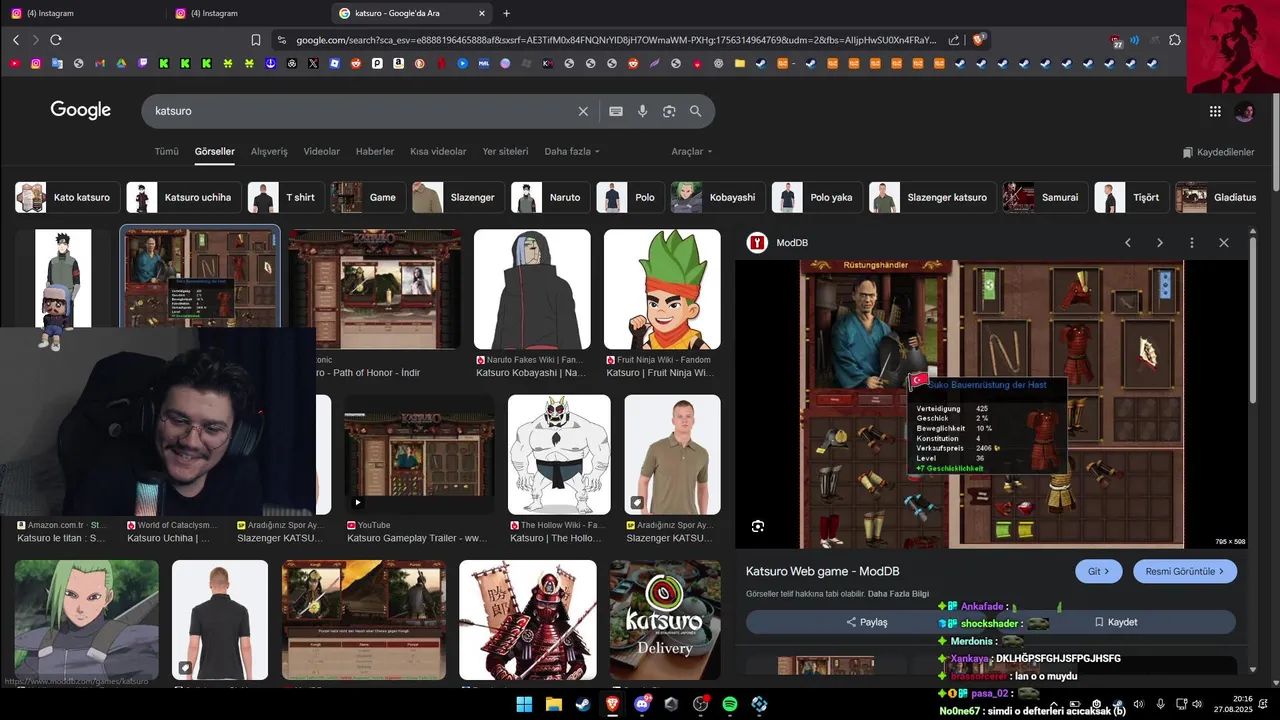Screen dimensions: 1280x720
Task: Select 'Slazenger' filter chip
Action: (459, 197)
